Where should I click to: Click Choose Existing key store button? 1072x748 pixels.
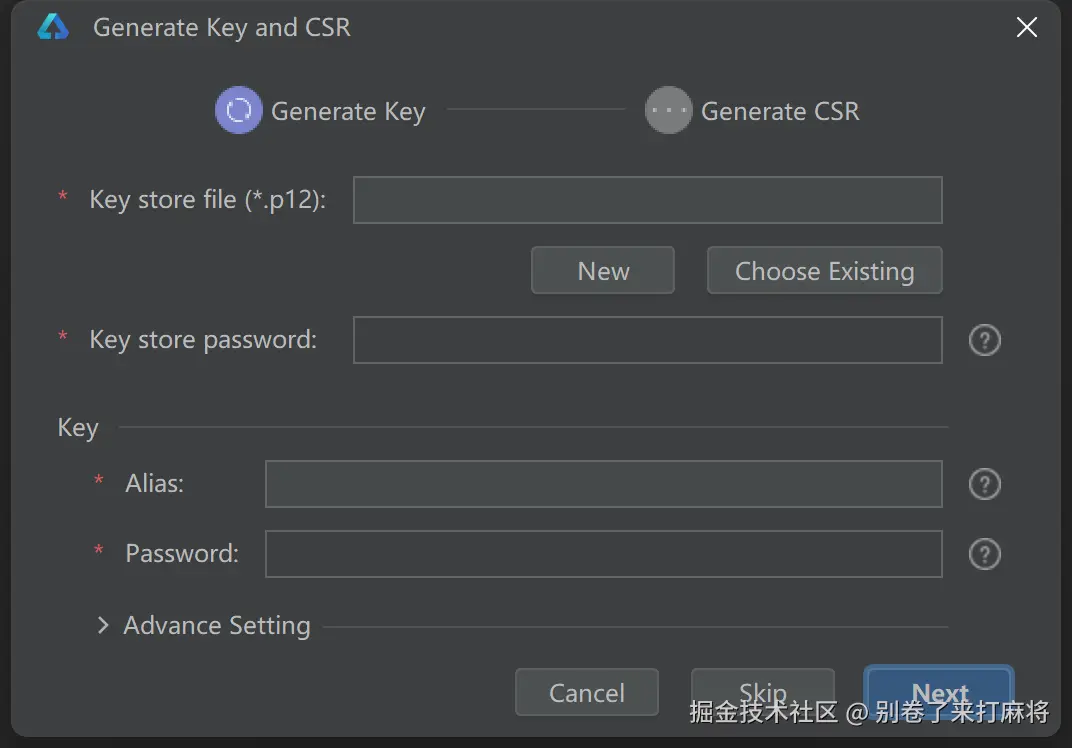coord(824,271)
